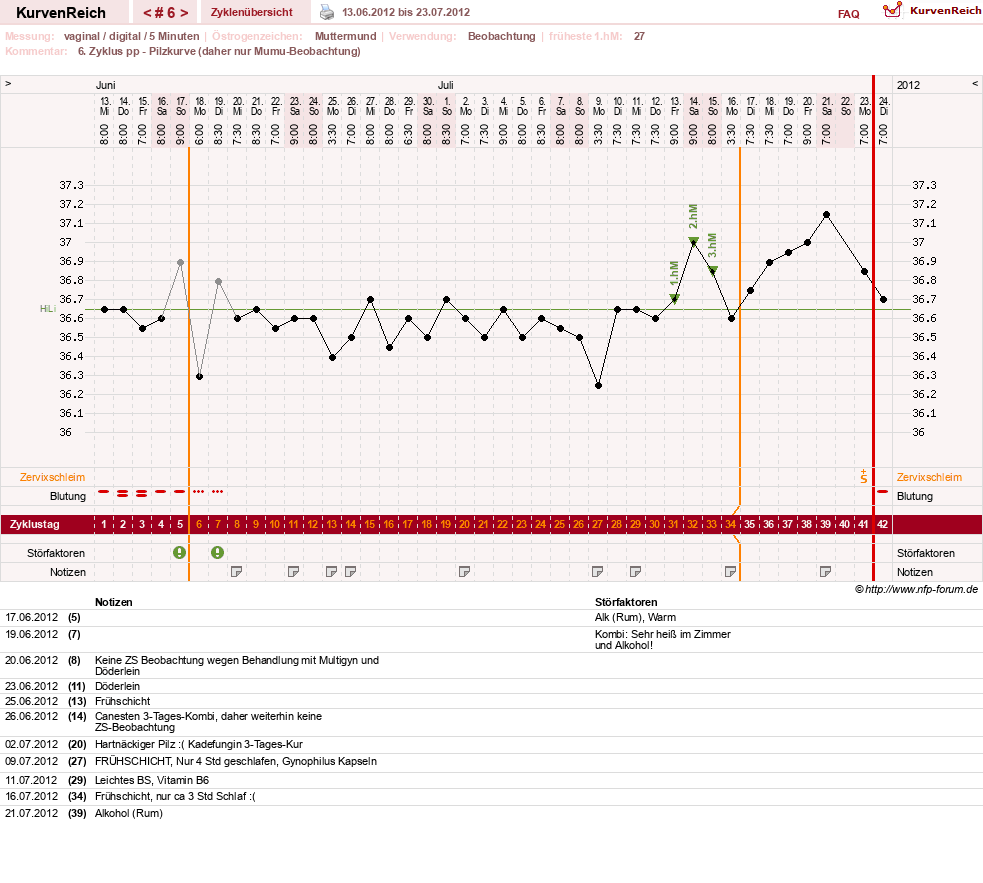
Task: Click the date range 13.06.2012 bis 23.07.2012
Action: pos(406,13)
